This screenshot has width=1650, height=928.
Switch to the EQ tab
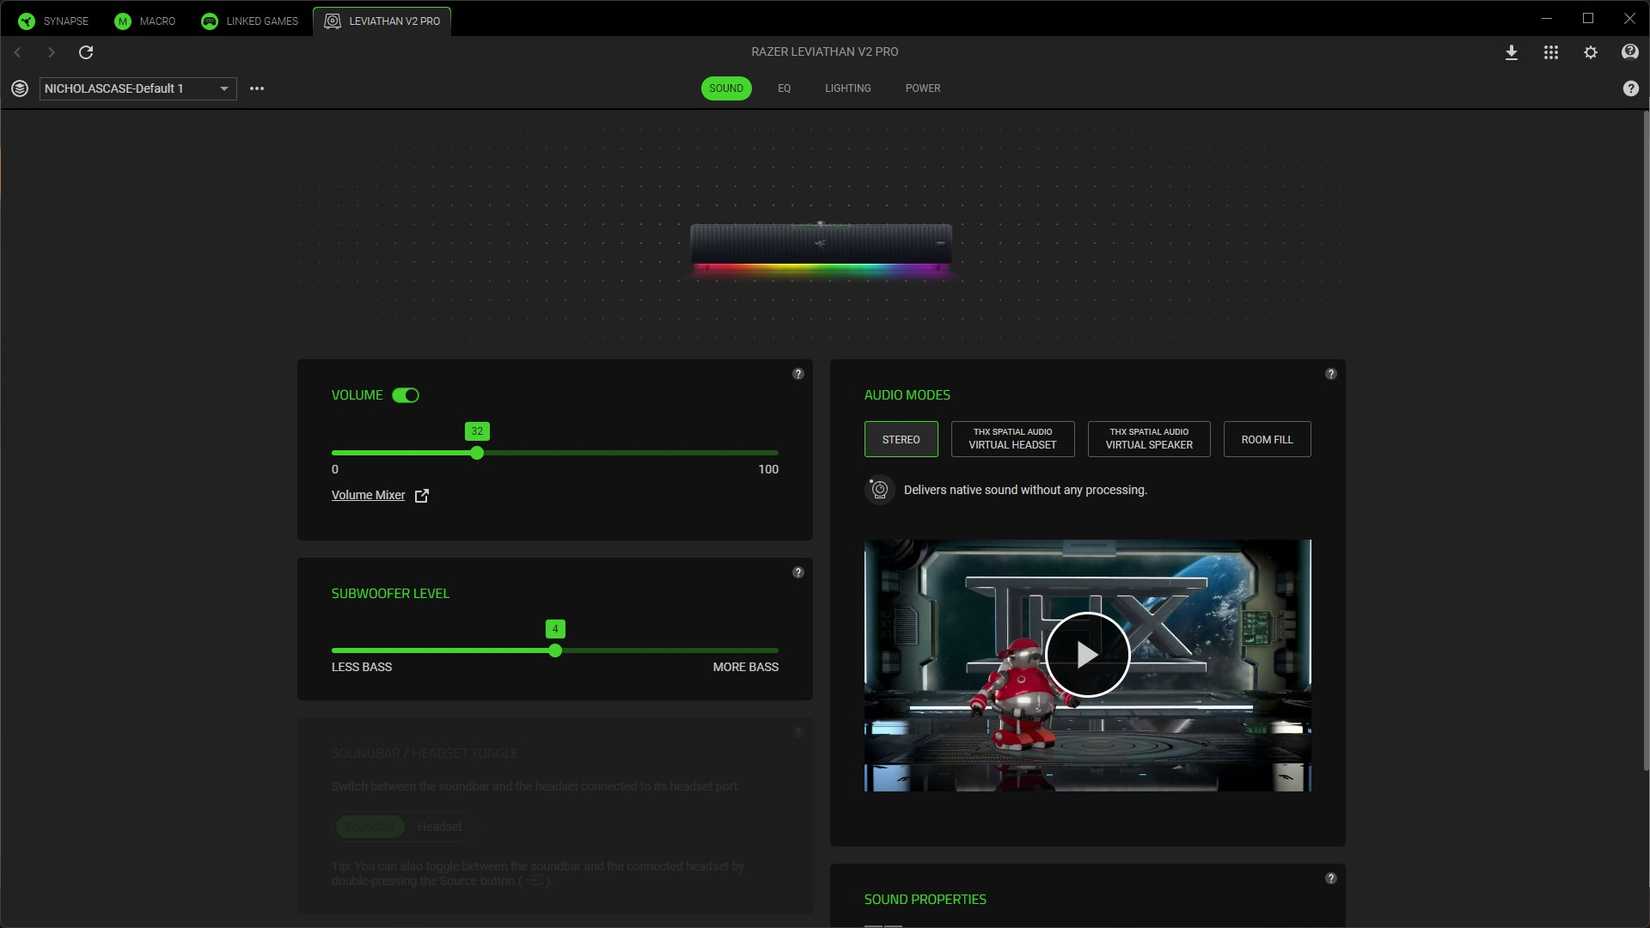pyautogui.click(x=784, y=88)
